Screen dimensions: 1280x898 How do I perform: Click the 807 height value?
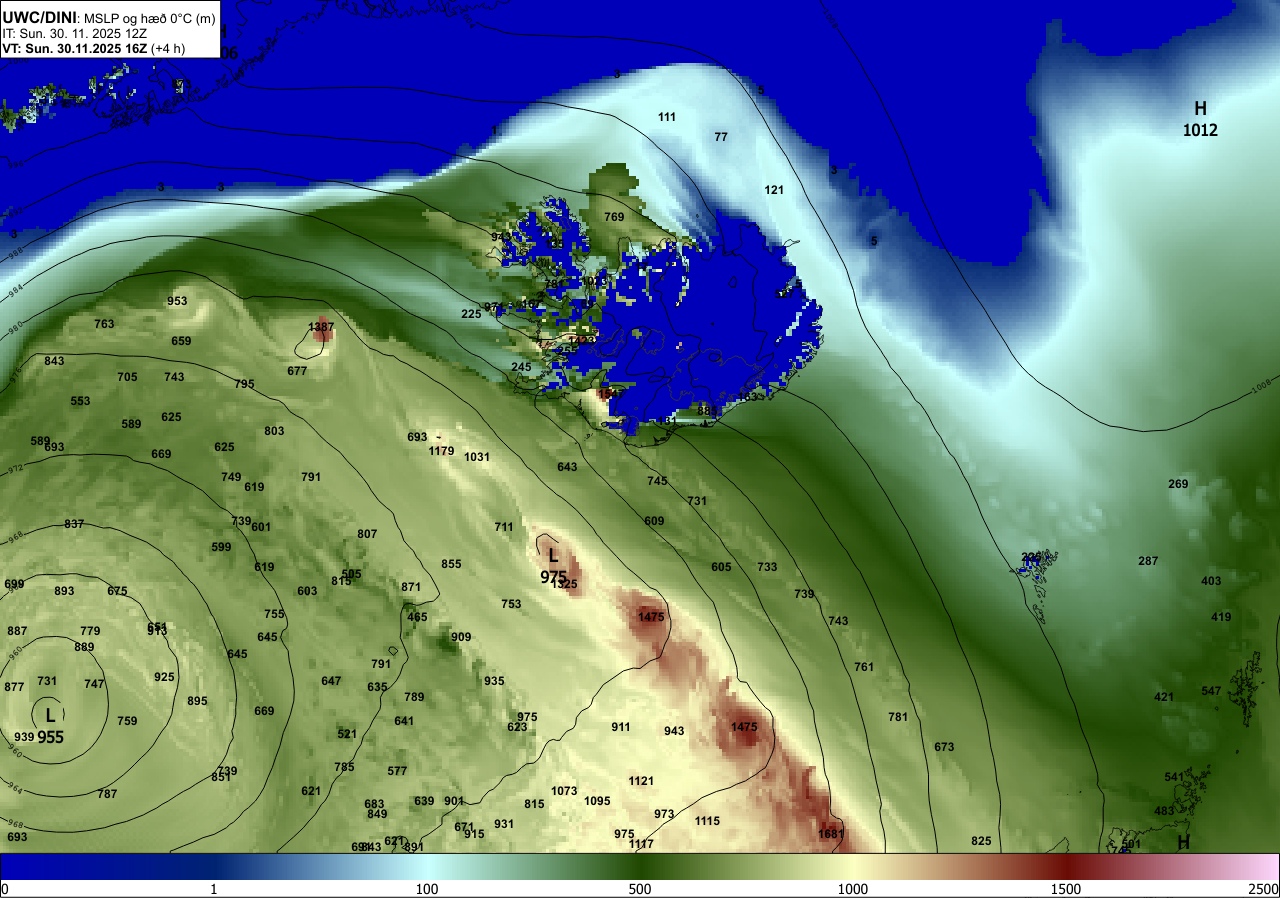pyautogui.click(x=367, y=534)
